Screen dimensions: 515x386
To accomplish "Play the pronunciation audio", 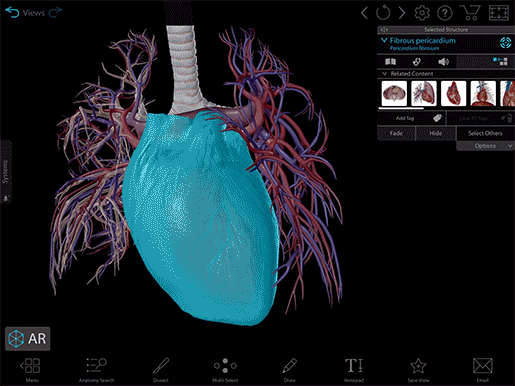I will click(x=443, y=62).
